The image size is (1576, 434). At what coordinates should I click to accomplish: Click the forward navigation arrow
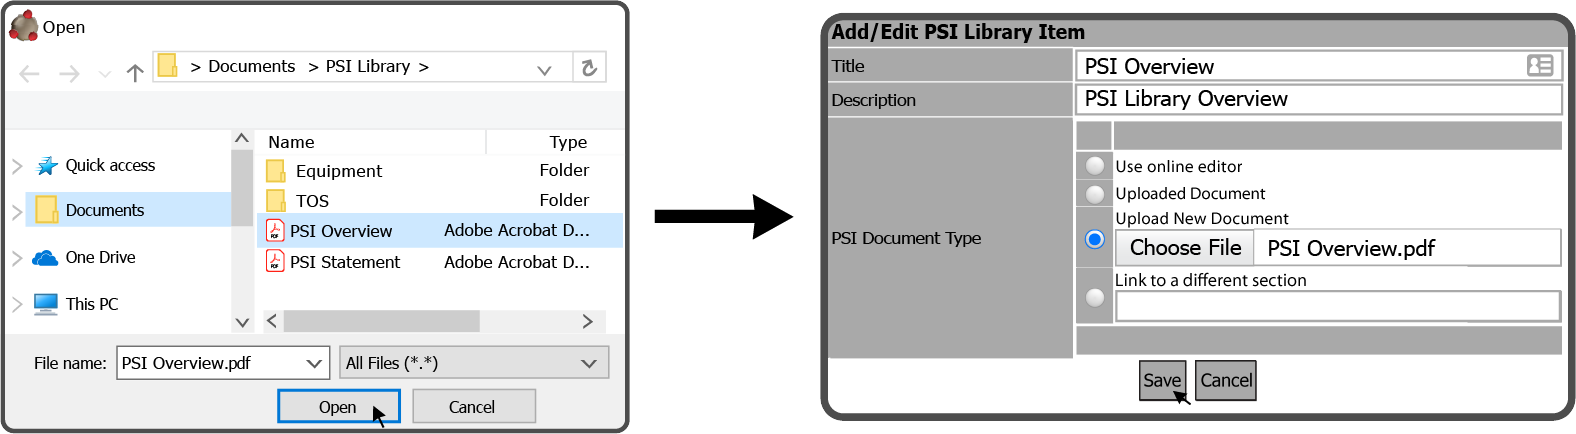click(69, 74)
